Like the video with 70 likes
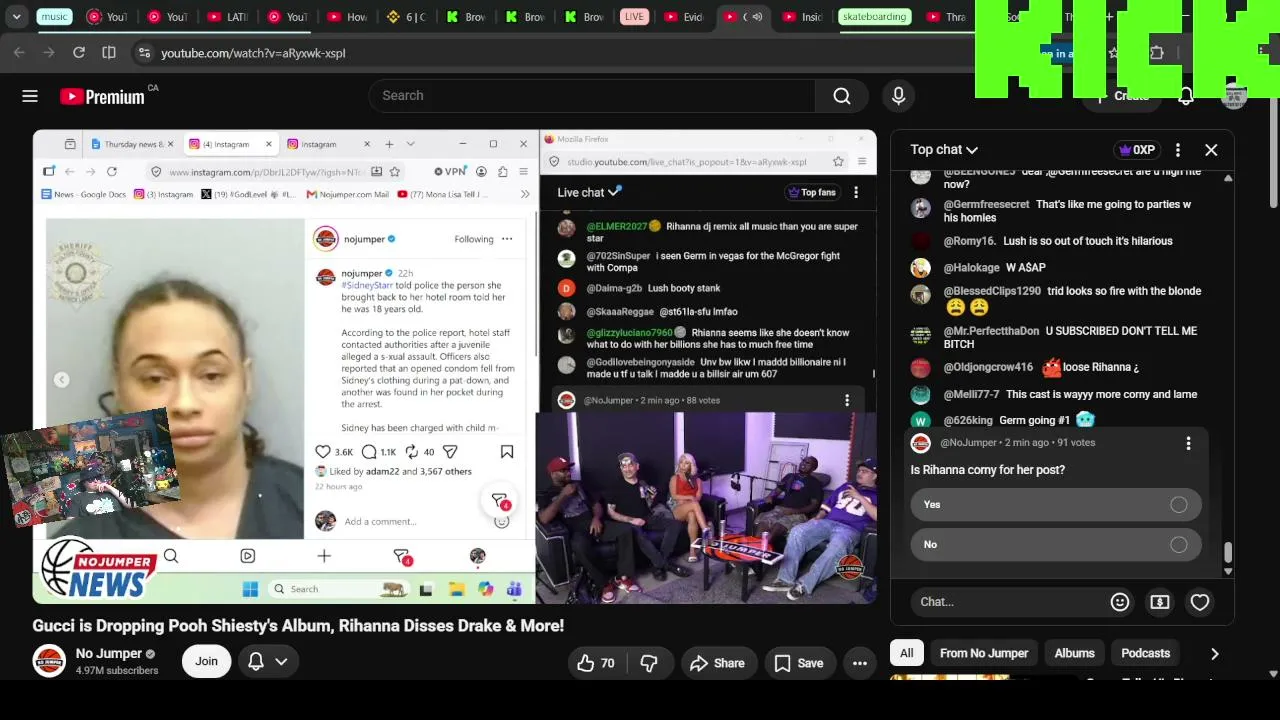The height and width of the screenshot is (720, 1280). [596, 663]
